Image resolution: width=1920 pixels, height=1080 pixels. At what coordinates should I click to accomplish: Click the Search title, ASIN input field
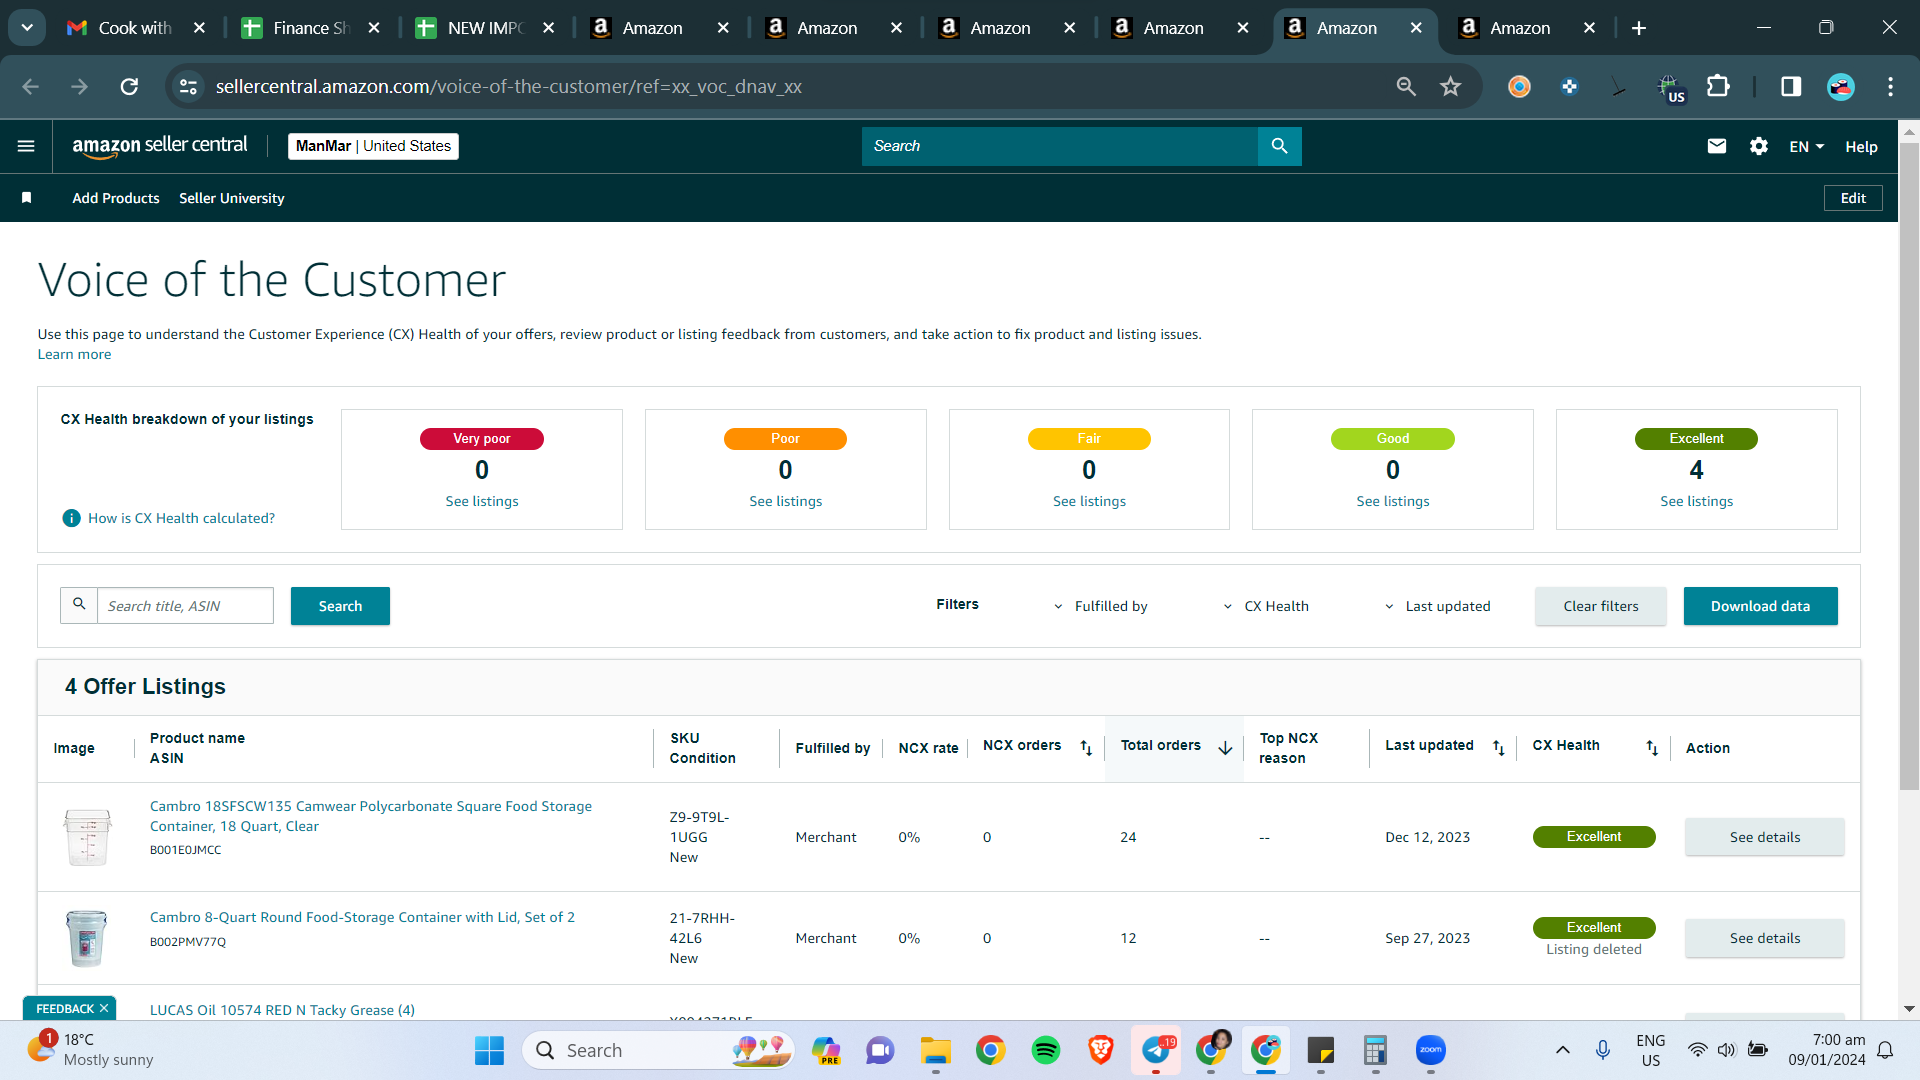[x=185, y=606]
